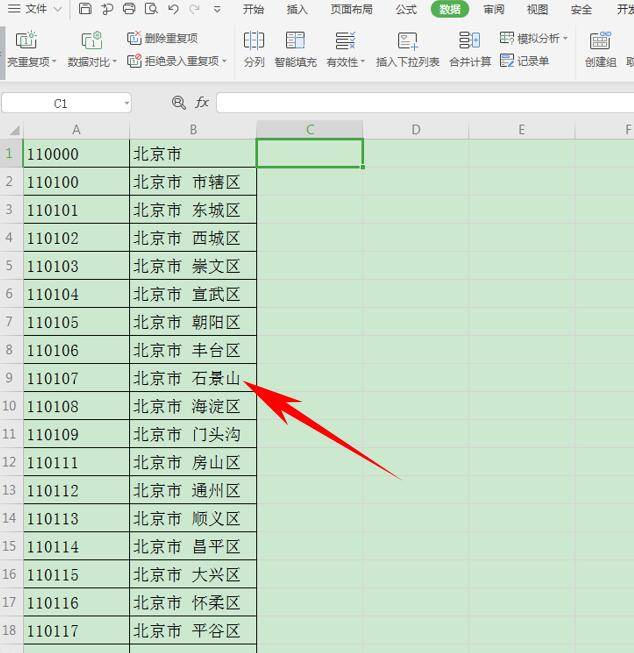Click cell with 北京市 石景山
Image resolution: width=634 pixels, height=653 pixels.
click(193, 378)
